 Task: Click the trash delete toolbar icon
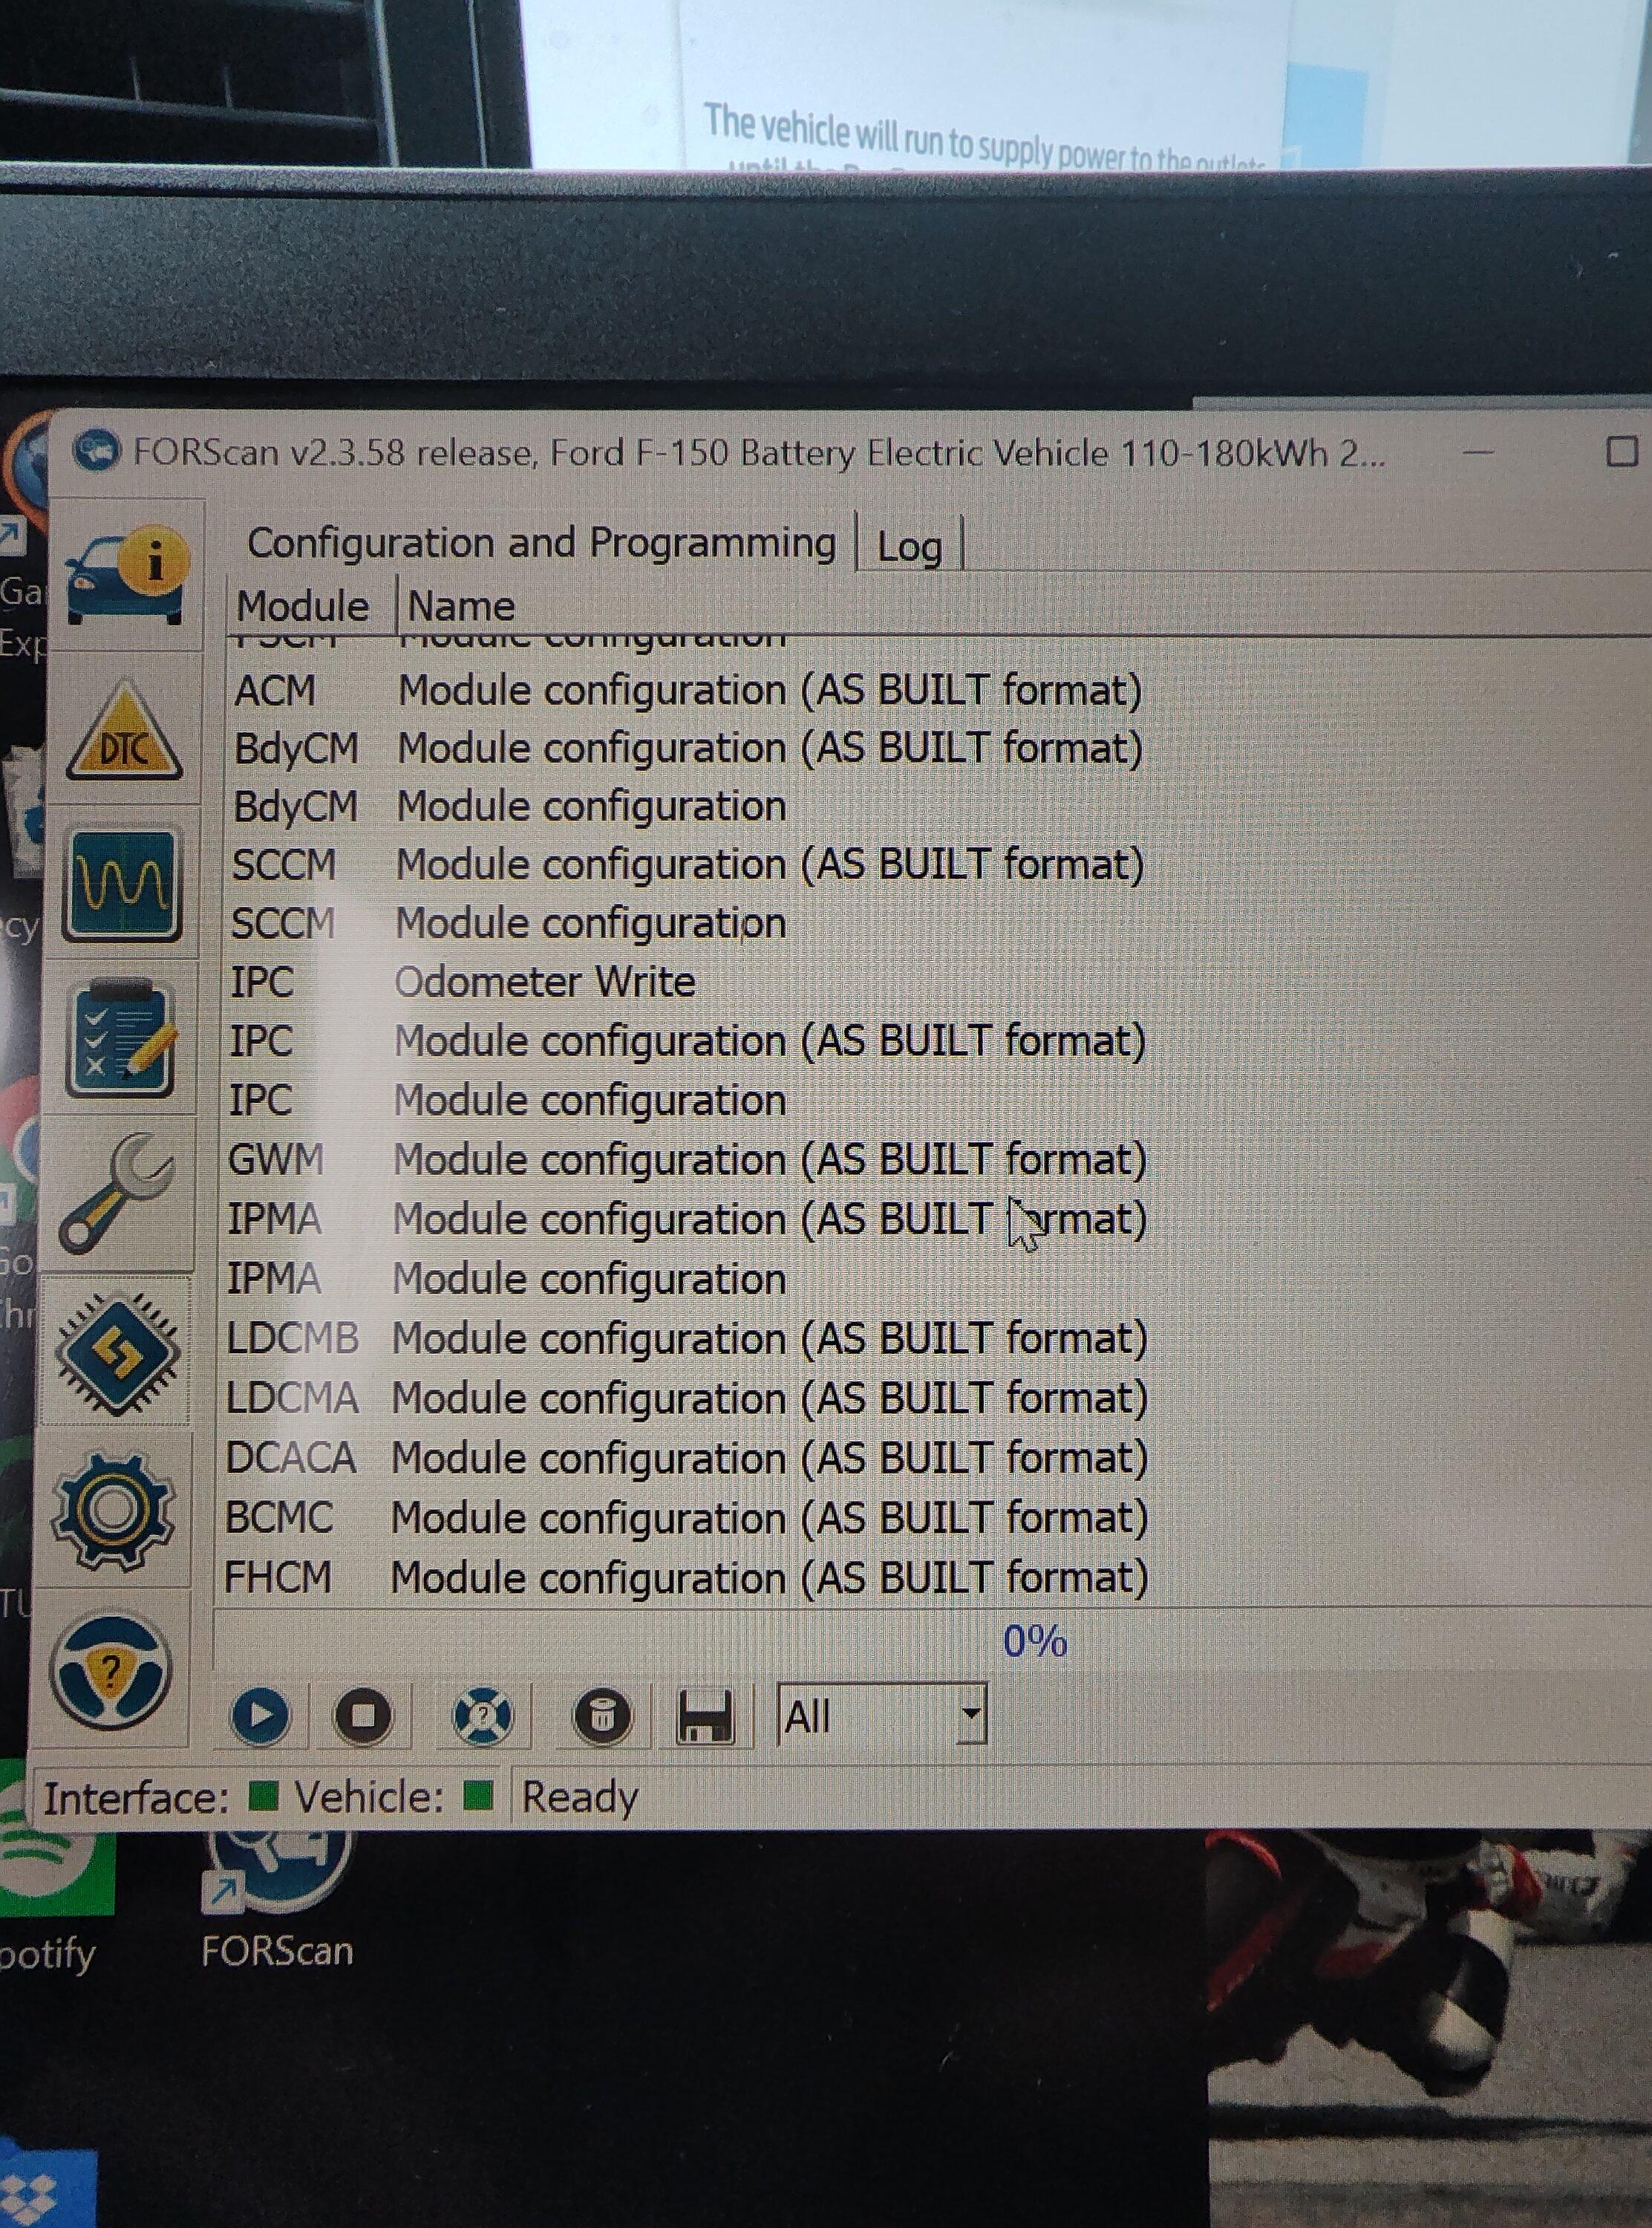[602, 1716]
